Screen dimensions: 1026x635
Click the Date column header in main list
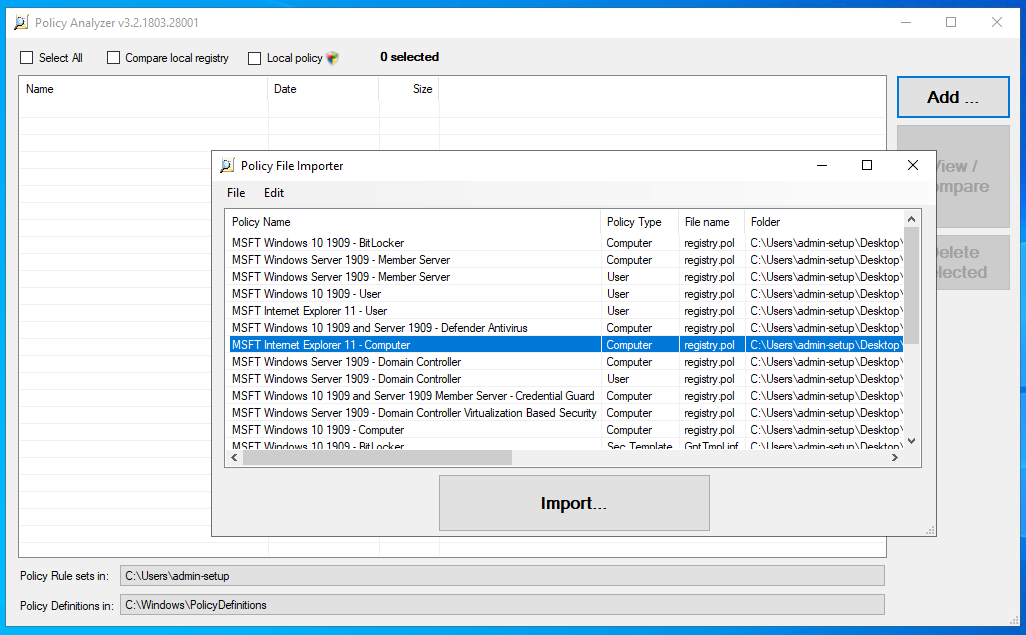click(x=323, y=89)
